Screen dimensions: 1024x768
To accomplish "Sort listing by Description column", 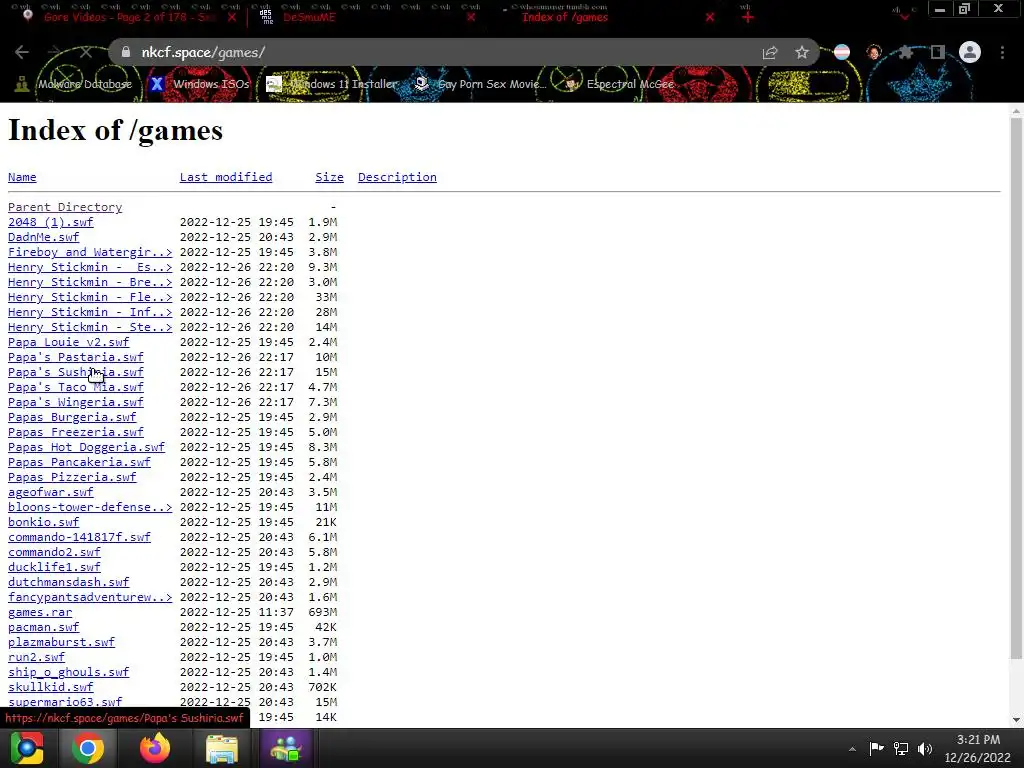I will [x=397, y=177].
